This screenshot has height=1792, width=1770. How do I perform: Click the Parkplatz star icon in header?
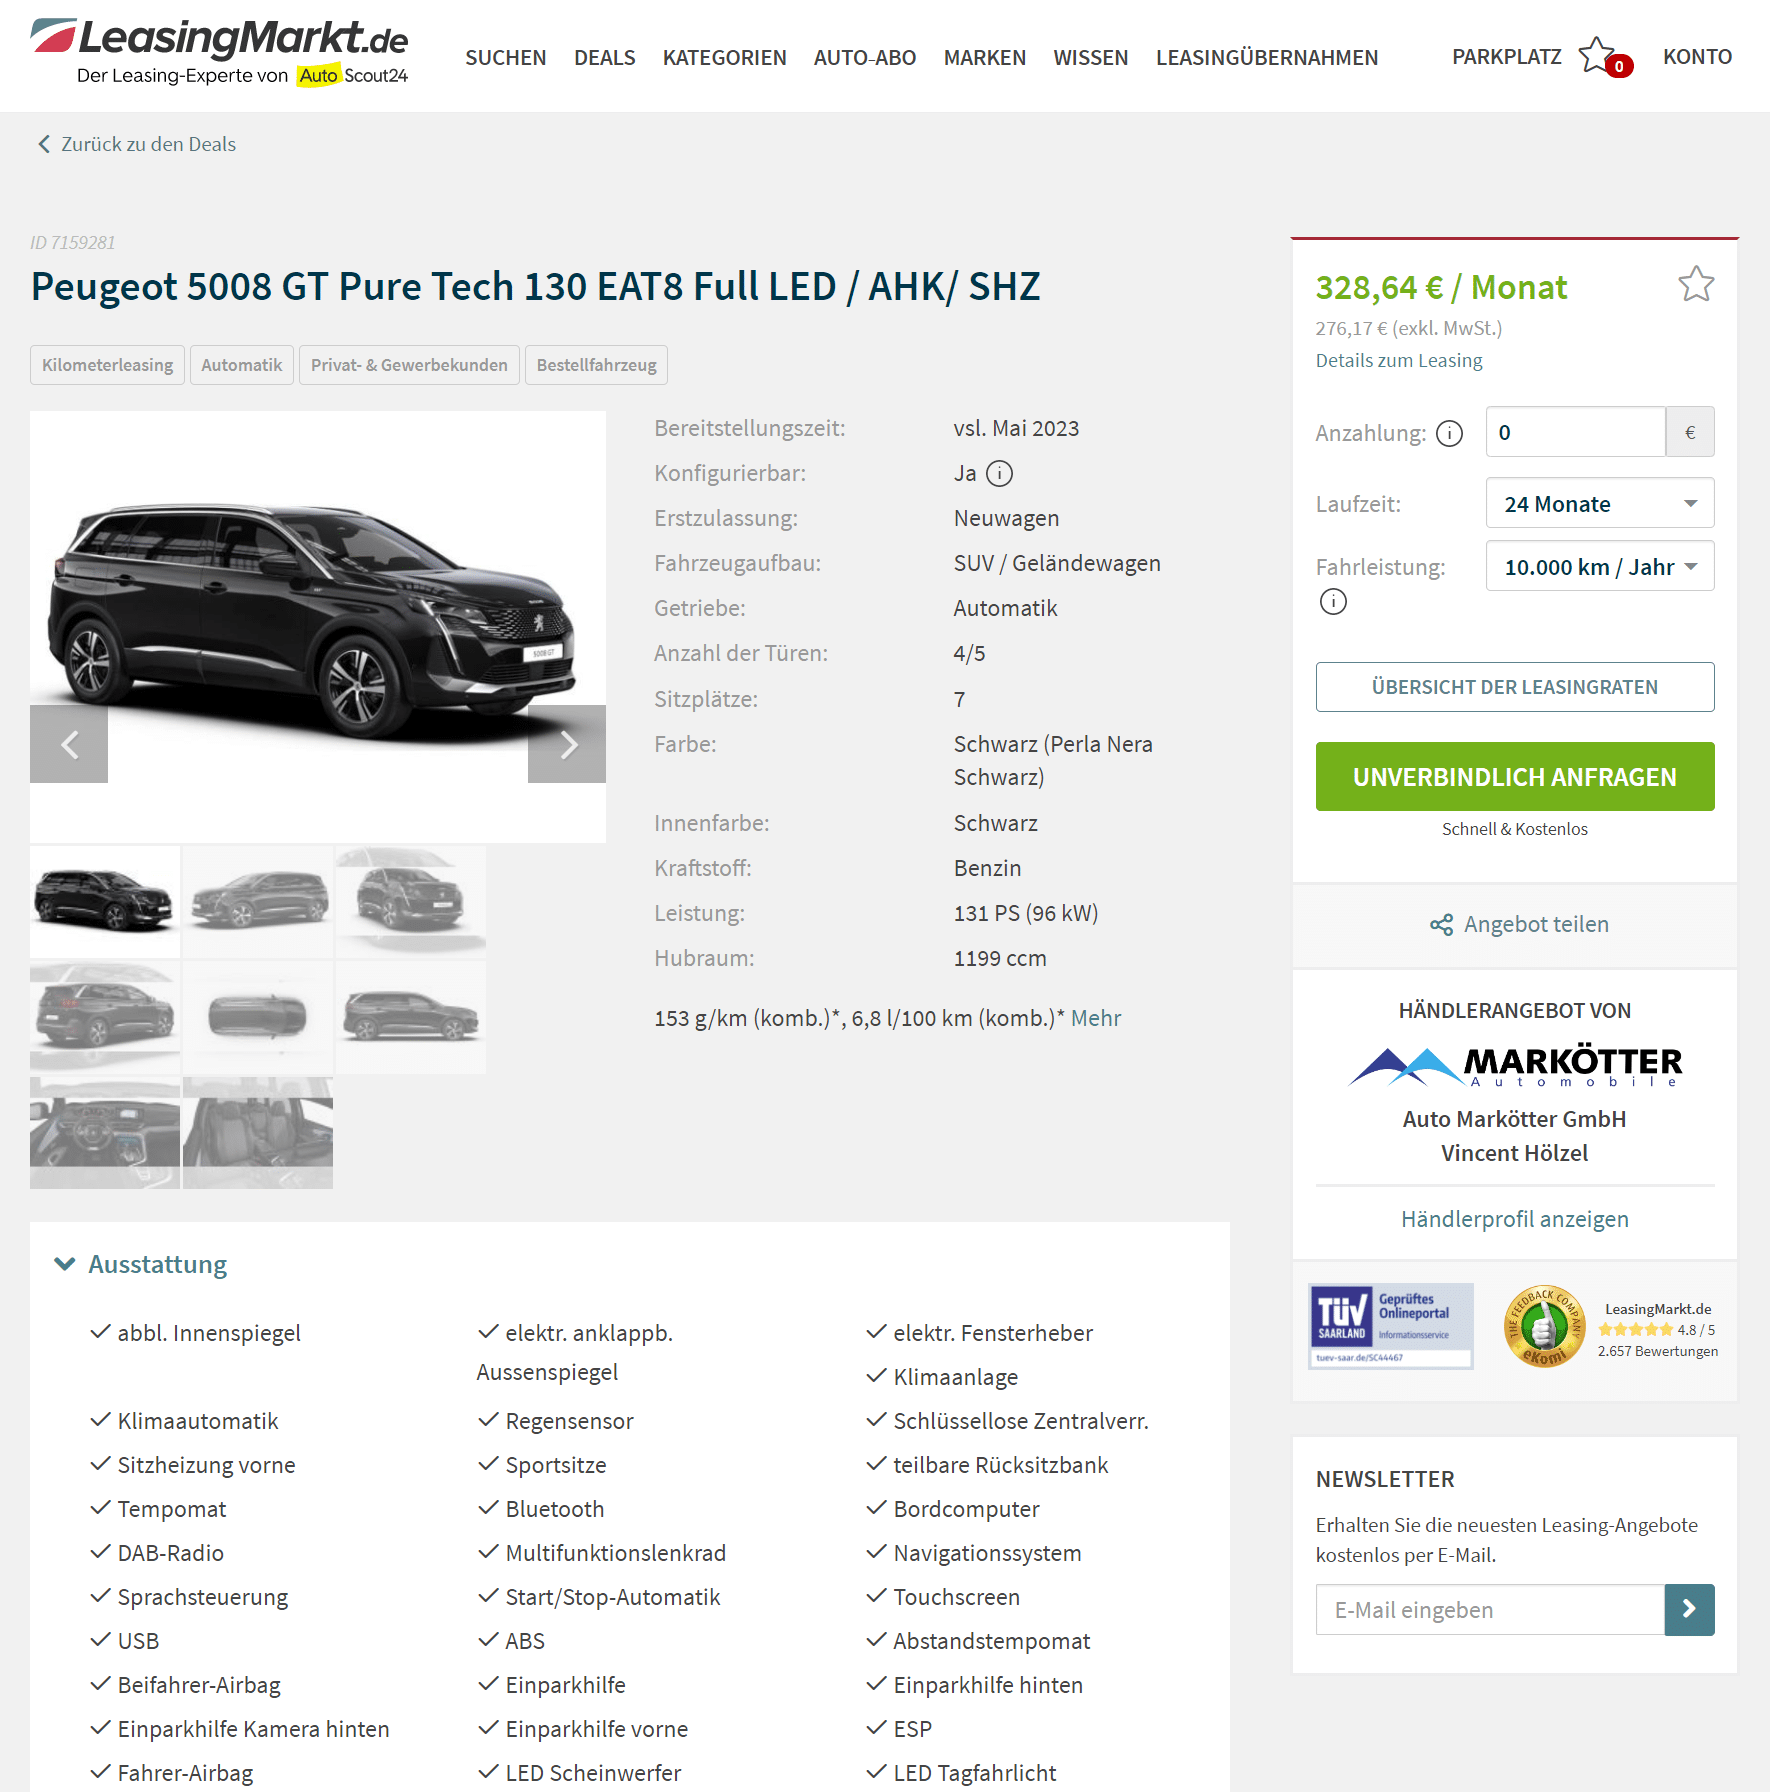[x=1597, y=56]
